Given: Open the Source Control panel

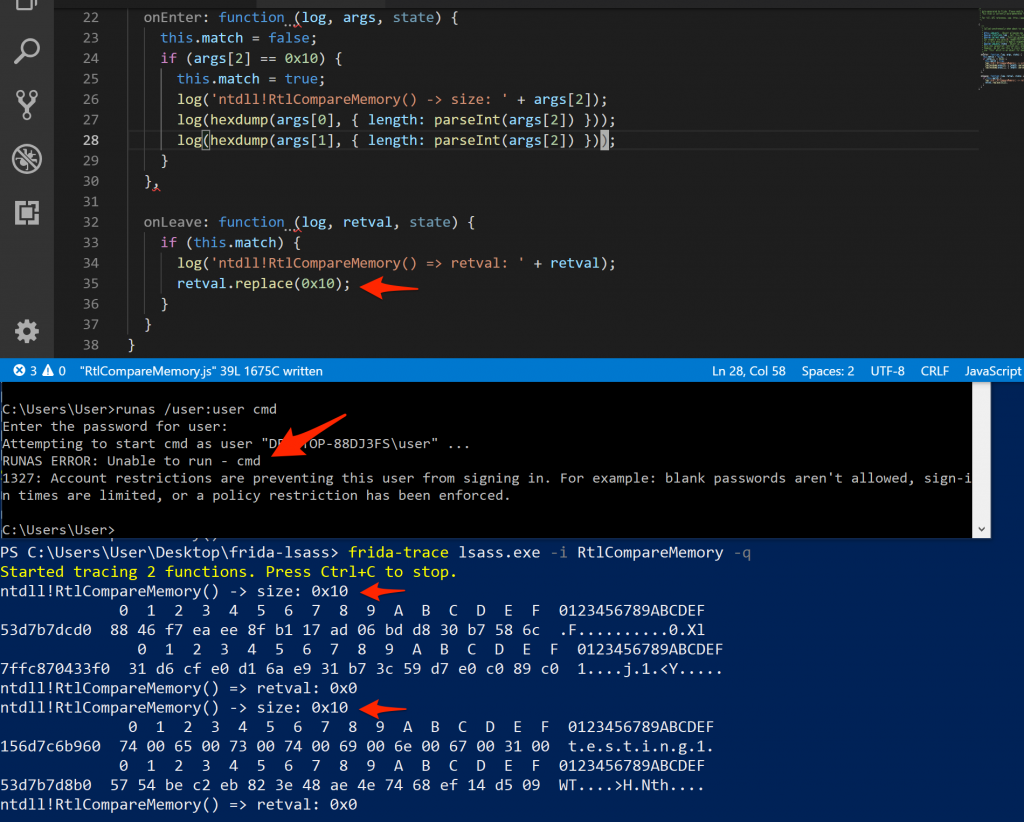Looking at the screenshot, I should pyautogui.click(x=27, y=104).
